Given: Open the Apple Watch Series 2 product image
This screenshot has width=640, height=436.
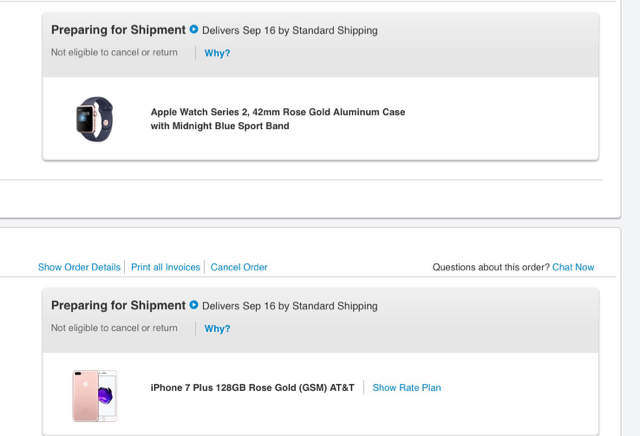Looking at the screenshot, I should [95, 120].
